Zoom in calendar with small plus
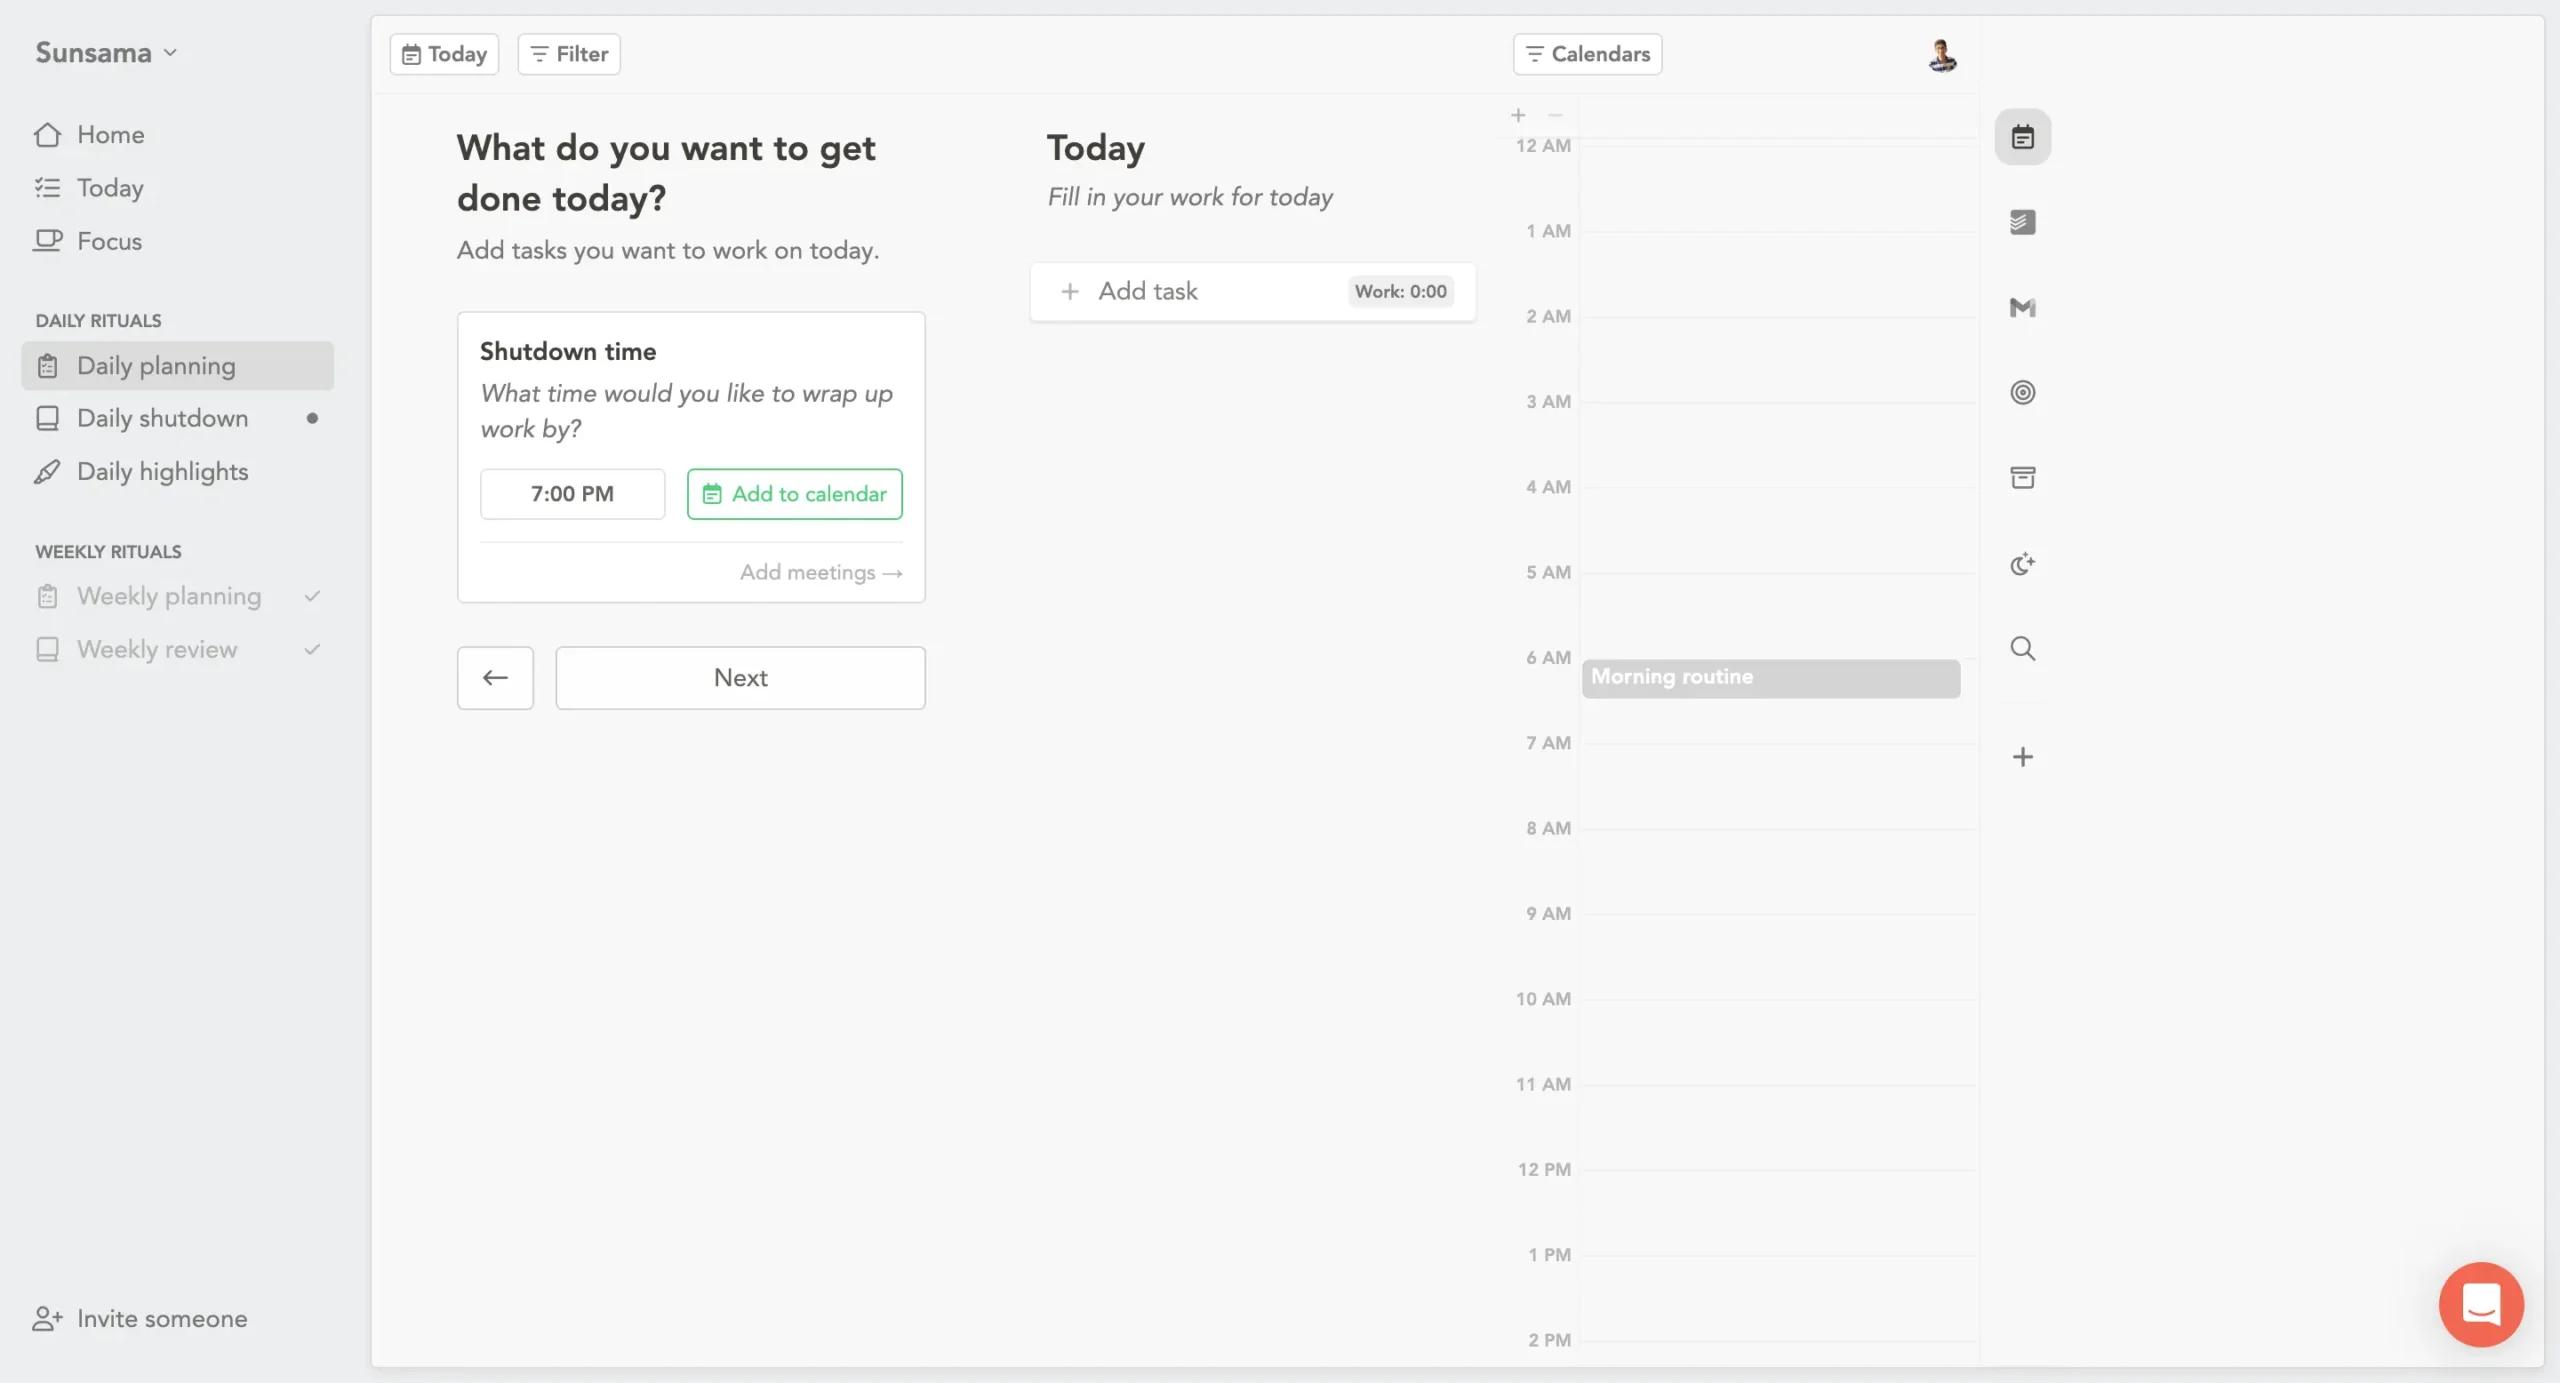The height and width of the screenshot is (1383, 2560). (1518, 116)
